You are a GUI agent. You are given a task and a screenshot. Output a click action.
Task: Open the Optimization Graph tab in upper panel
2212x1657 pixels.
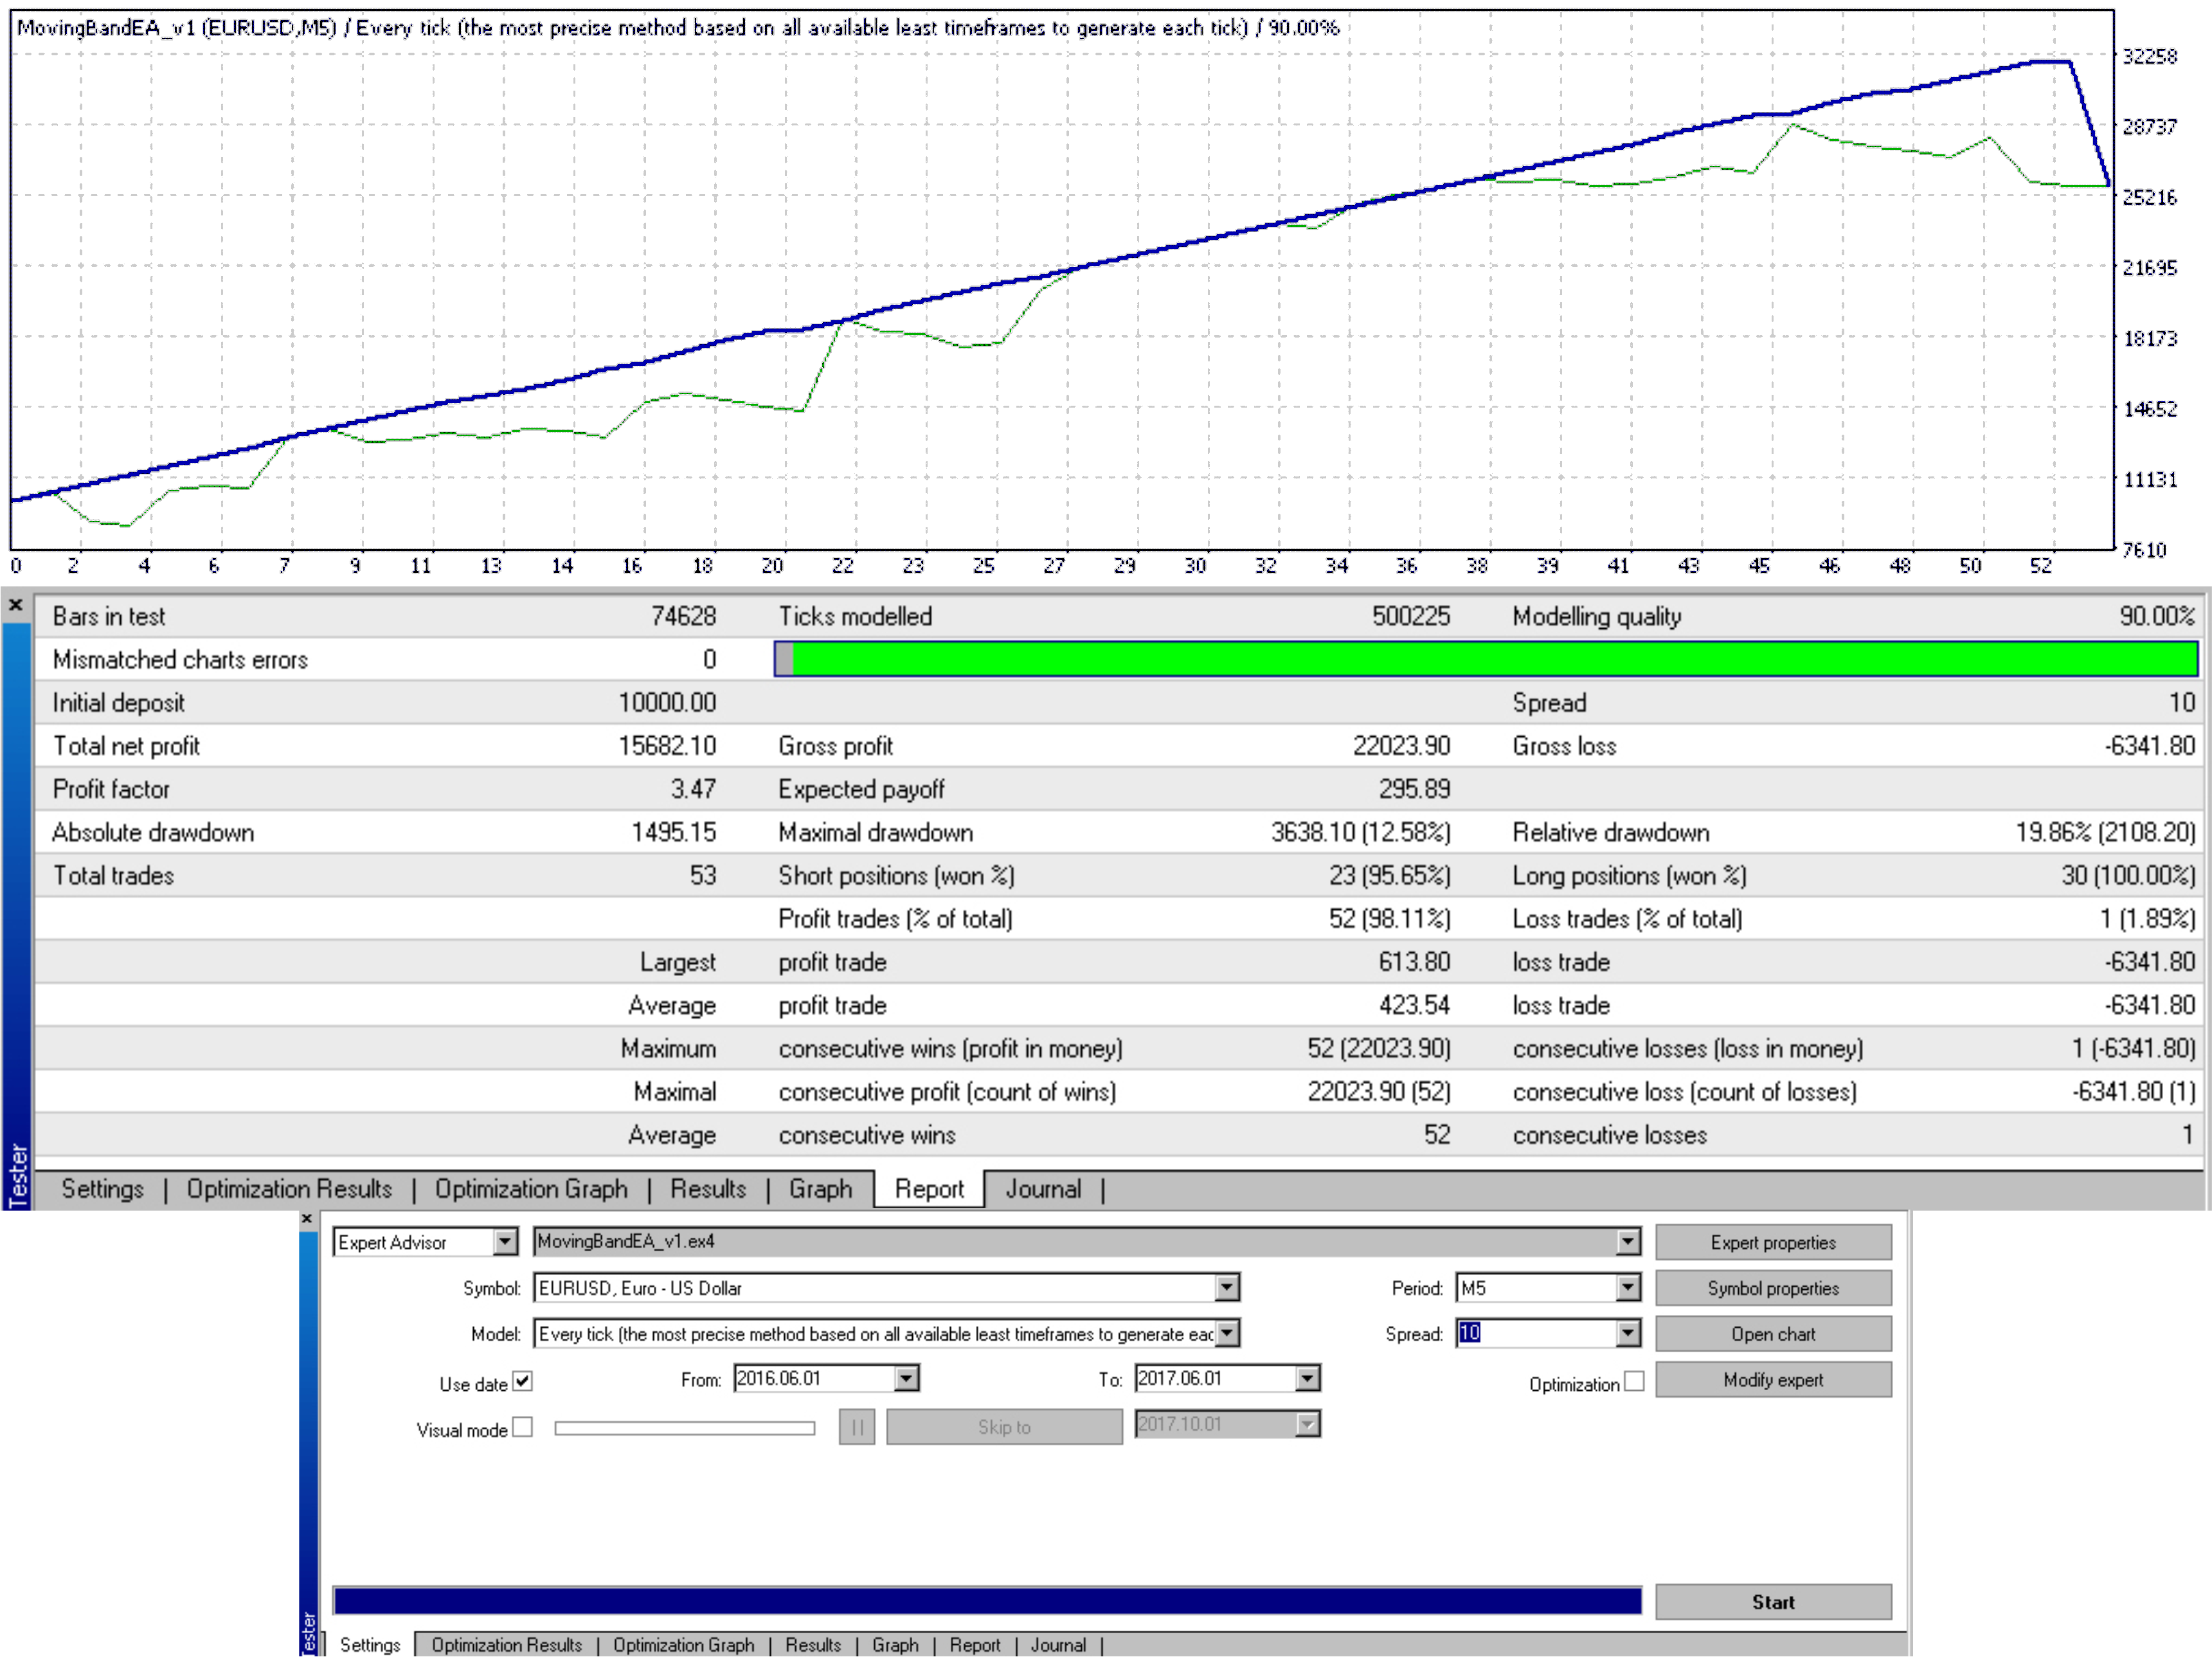coord(531,1189)
